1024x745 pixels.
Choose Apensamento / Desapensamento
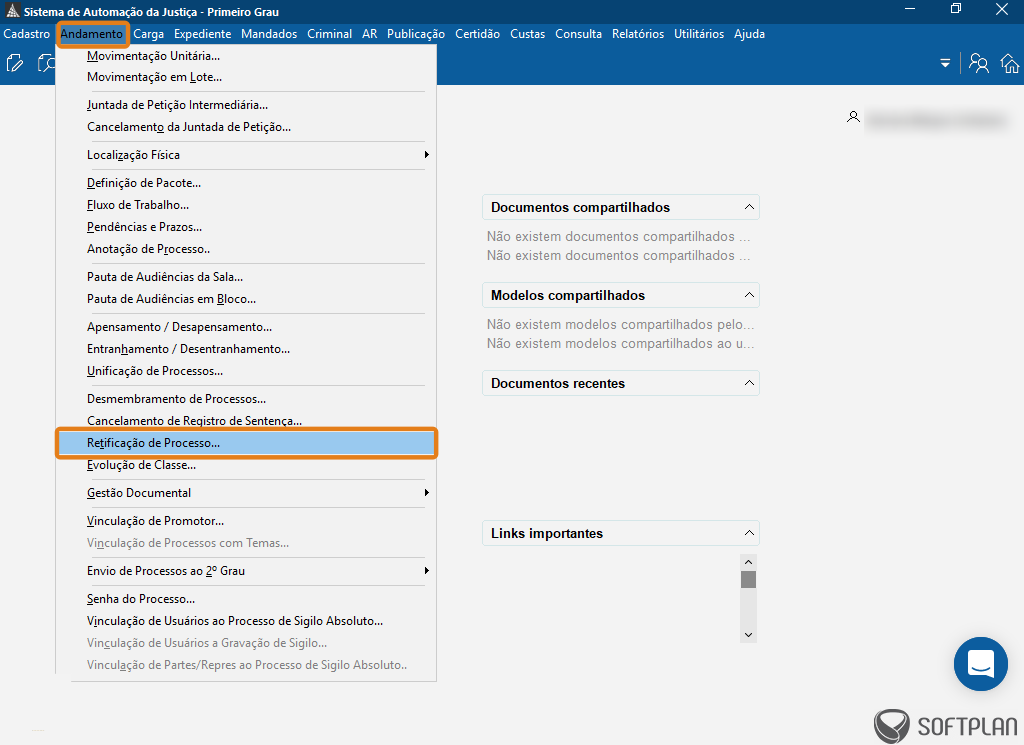click(247, 327)
